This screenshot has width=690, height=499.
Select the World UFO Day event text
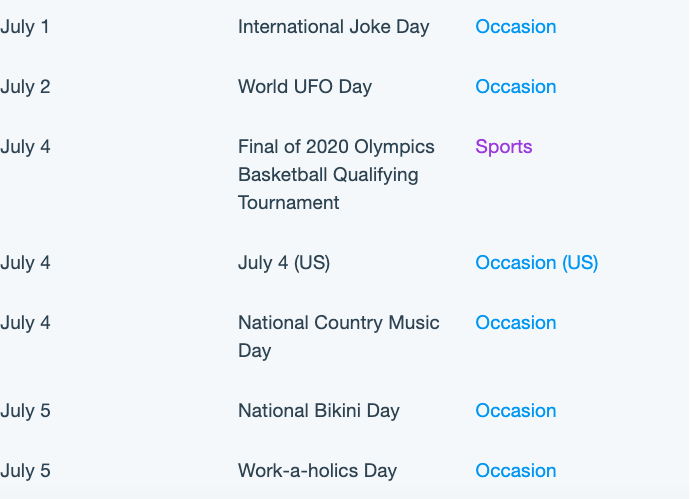click(305, 87)
